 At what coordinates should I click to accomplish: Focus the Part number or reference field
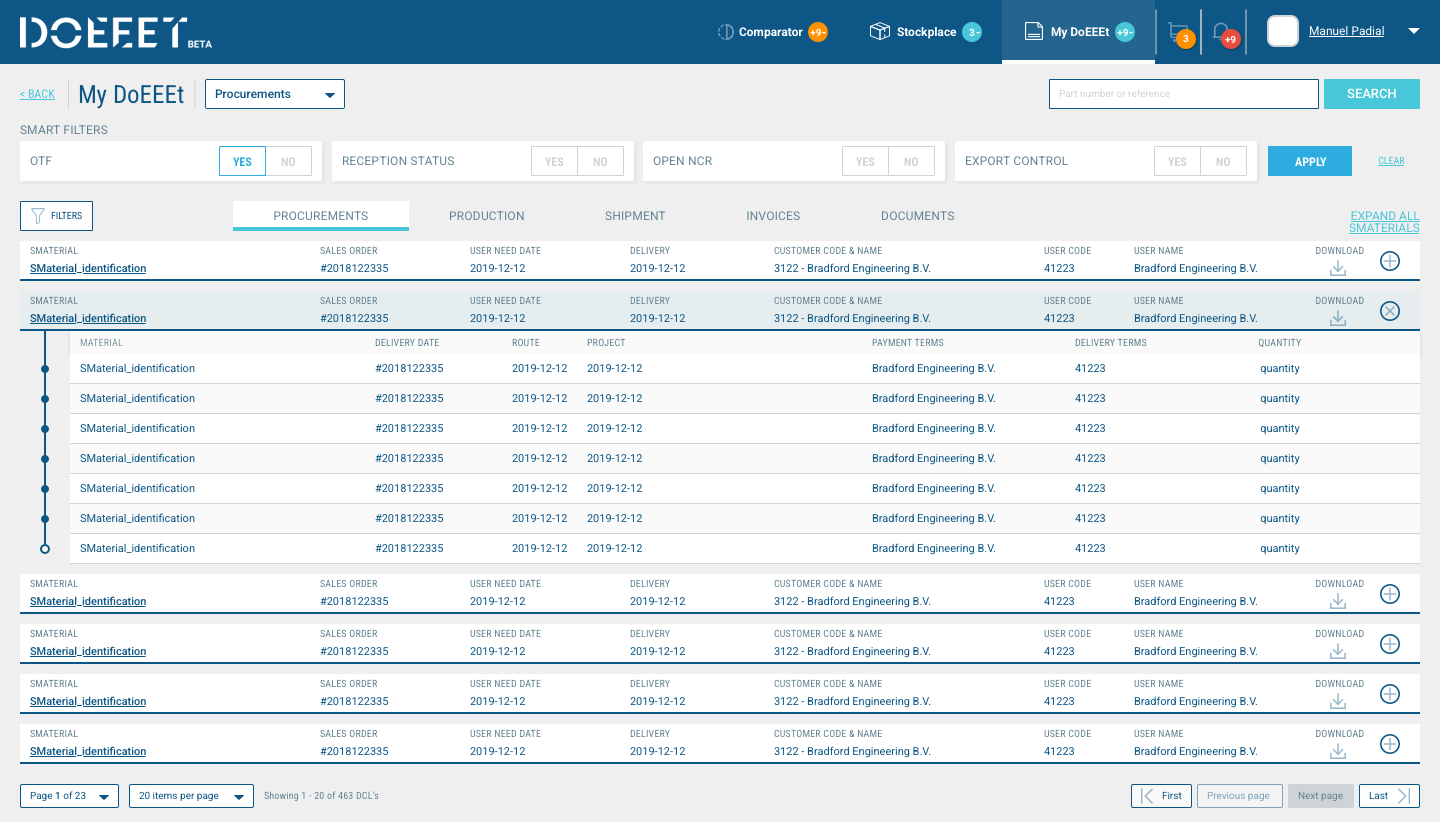(x=1184, y=94)
